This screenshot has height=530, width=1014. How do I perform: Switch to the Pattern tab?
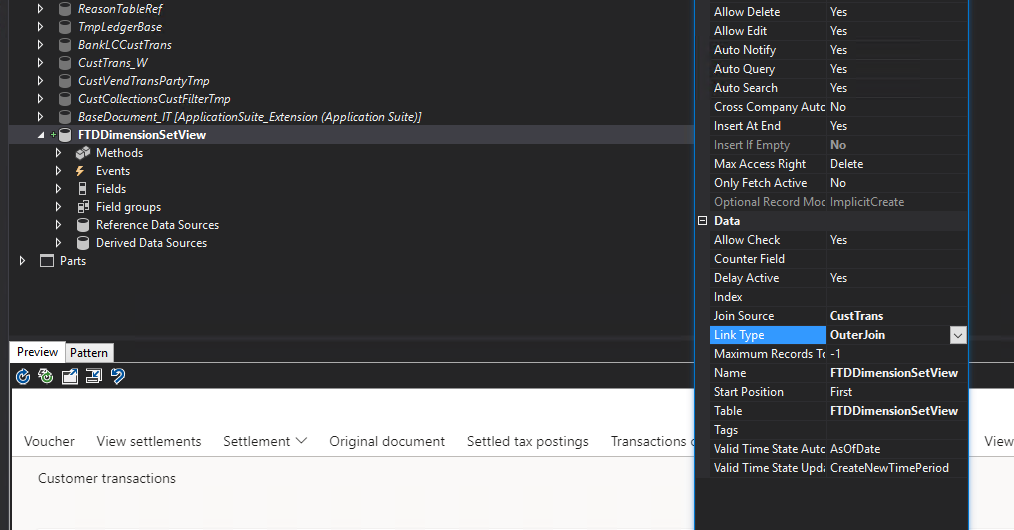click(x=89, y=353)
